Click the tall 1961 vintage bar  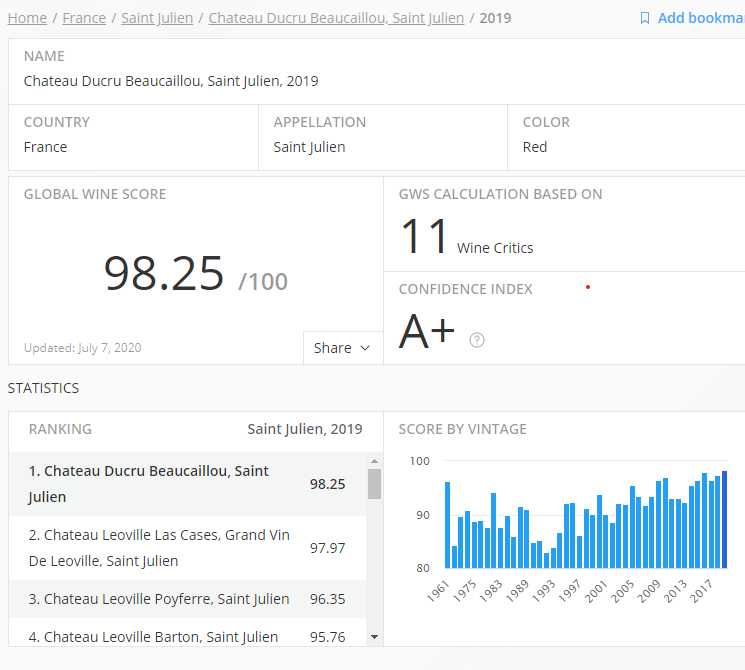(x=448, y=525)
